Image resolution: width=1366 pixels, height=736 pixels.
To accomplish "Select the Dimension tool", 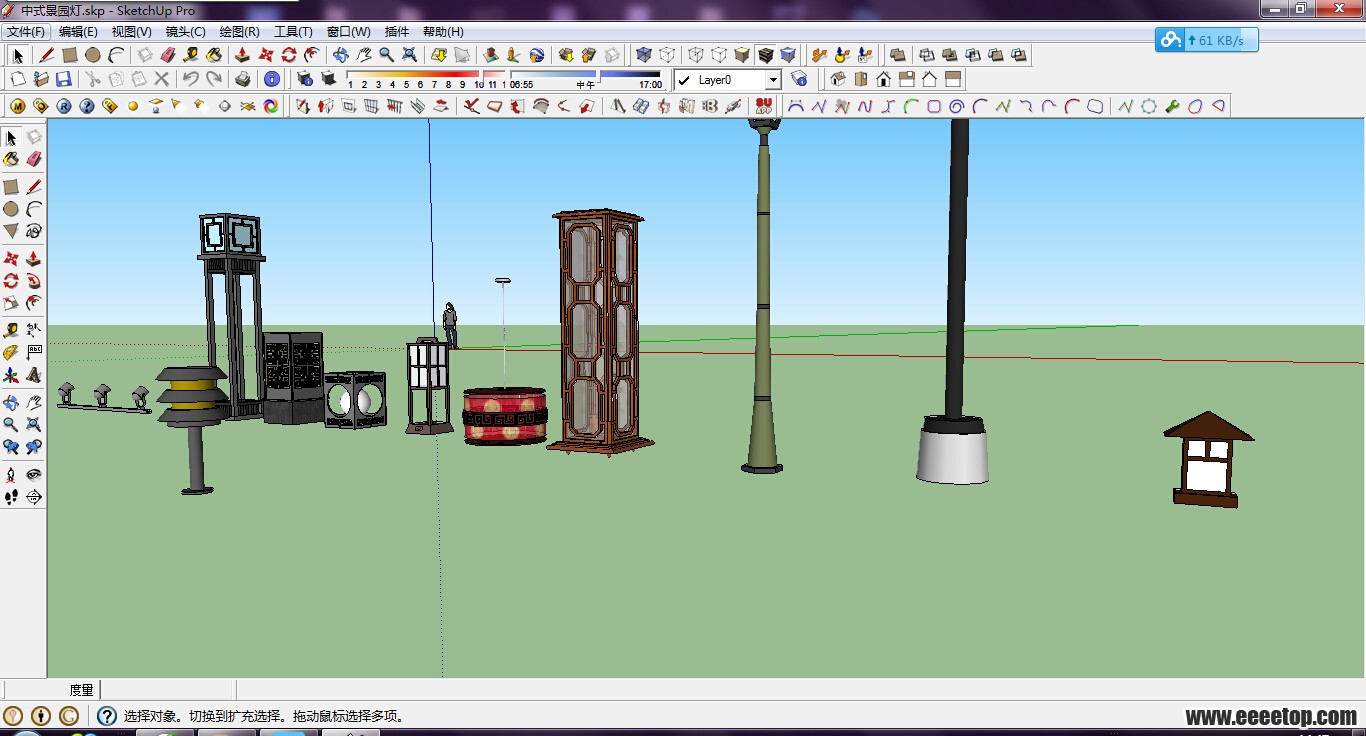I will [34, 330].
